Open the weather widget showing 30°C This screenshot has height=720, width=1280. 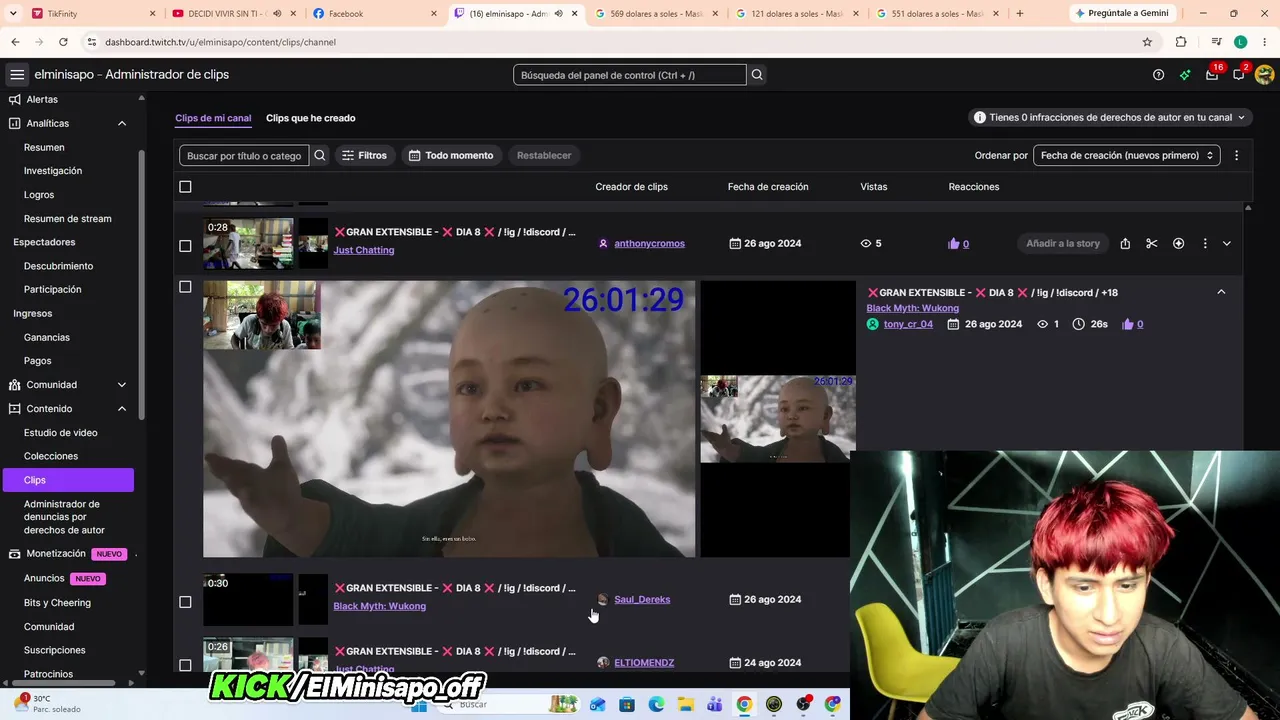pos(50,704)
